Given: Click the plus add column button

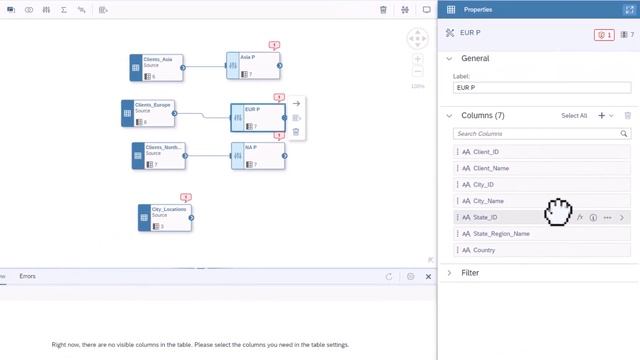Looking at the screenshot, I should click(x=601, y=116).
